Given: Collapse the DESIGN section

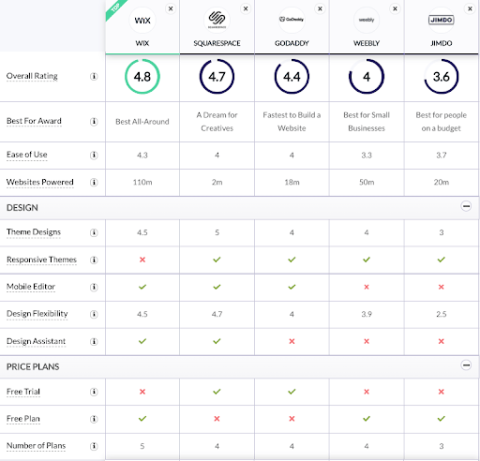Looking at the screenshot, I should pyautogui.click(x=466, y=206).
